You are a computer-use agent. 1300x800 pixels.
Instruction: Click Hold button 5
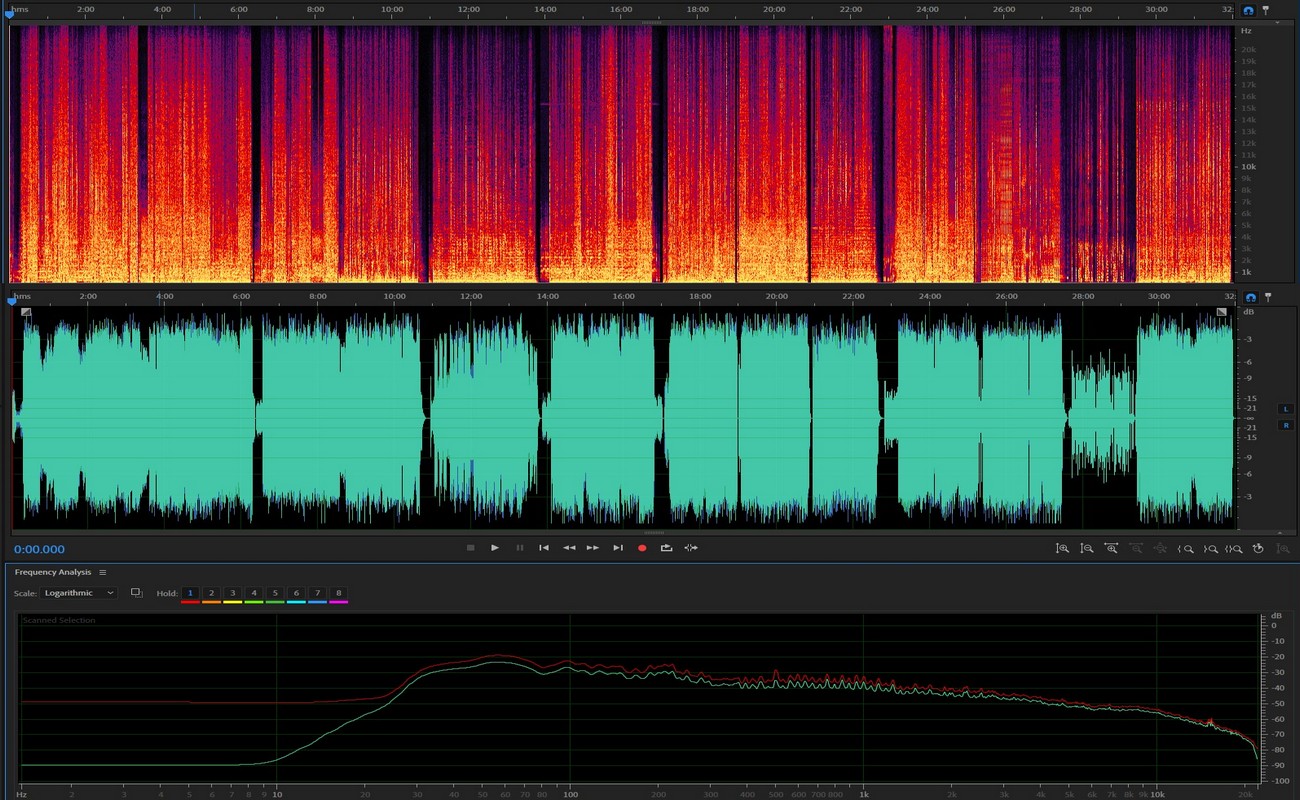[x=275, y=593]
